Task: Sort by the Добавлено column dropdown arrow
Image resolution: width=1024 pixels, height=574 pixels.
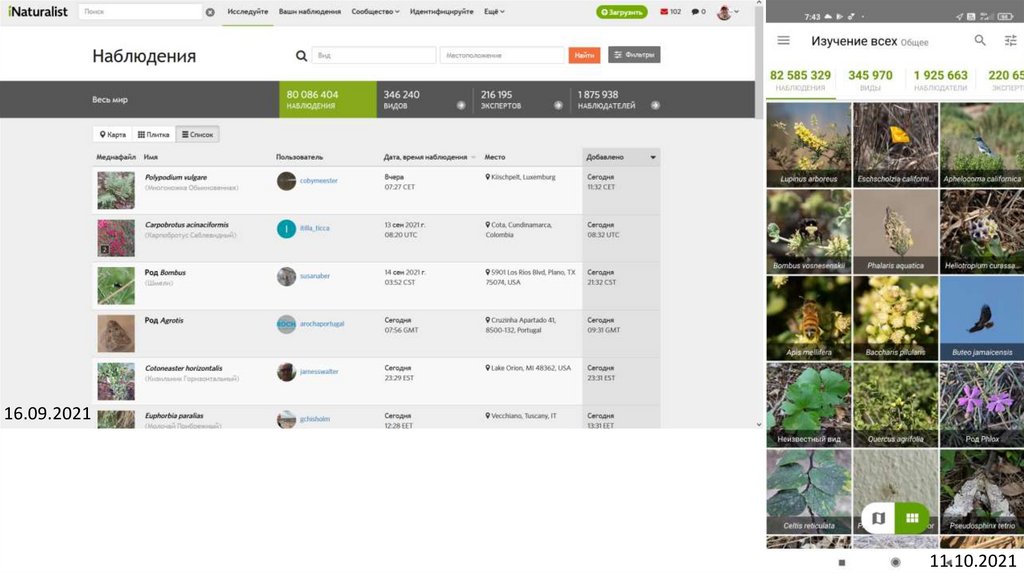Action: [x=652, y=157]
